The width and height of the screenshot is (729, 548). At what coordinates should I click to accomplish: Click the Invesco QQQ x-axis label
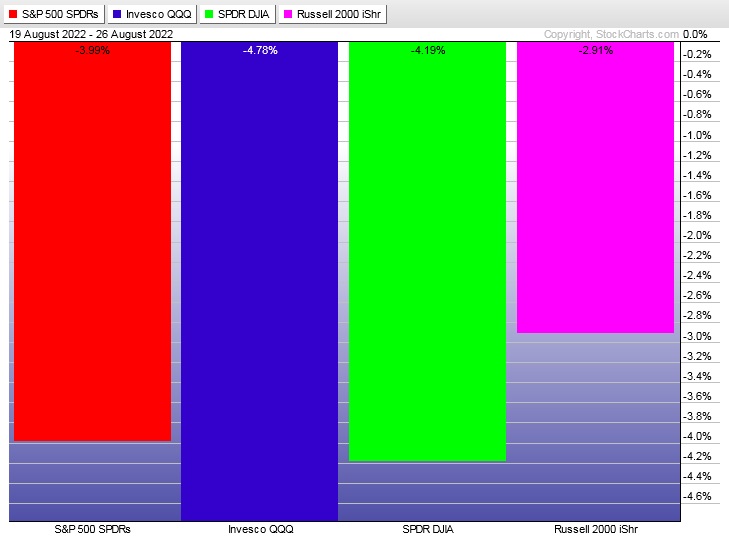[260, 529]
